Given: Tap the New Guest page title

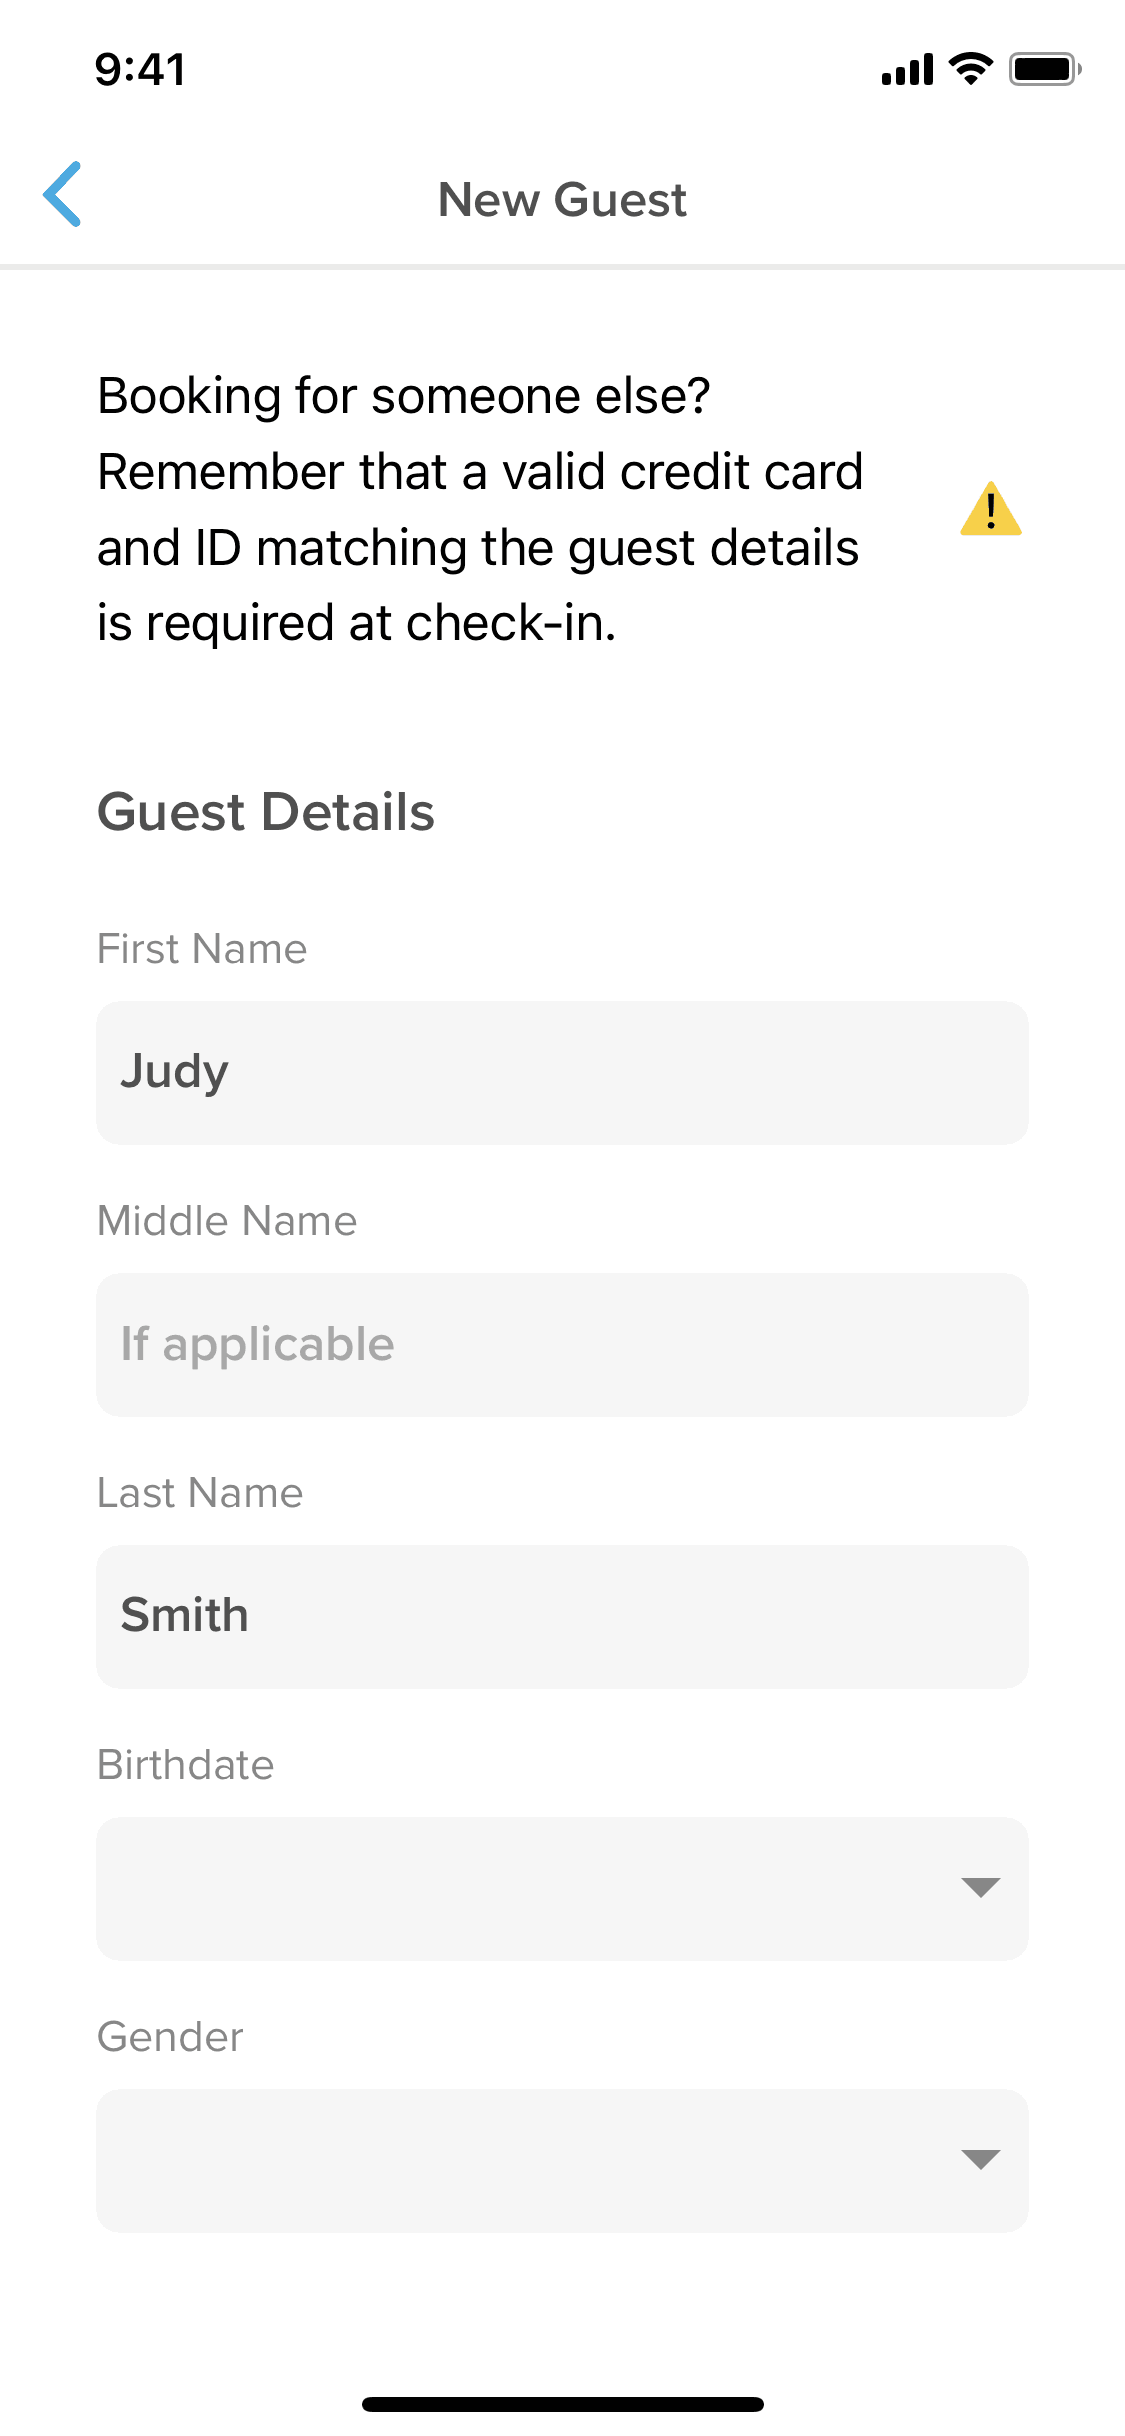Looking at the screenshot, I should click(562, 200).
